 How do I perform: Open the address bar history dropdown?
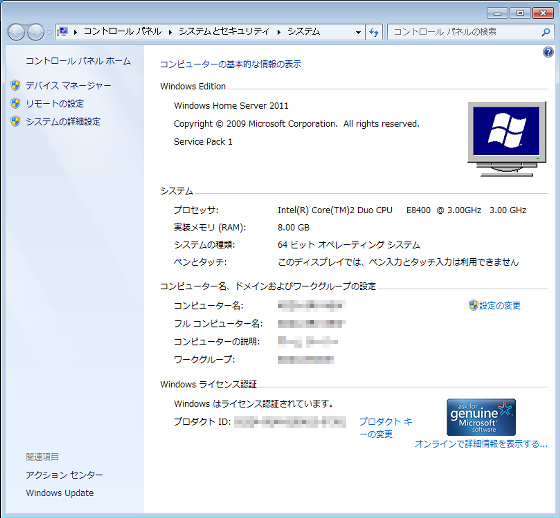pos(358,32)
